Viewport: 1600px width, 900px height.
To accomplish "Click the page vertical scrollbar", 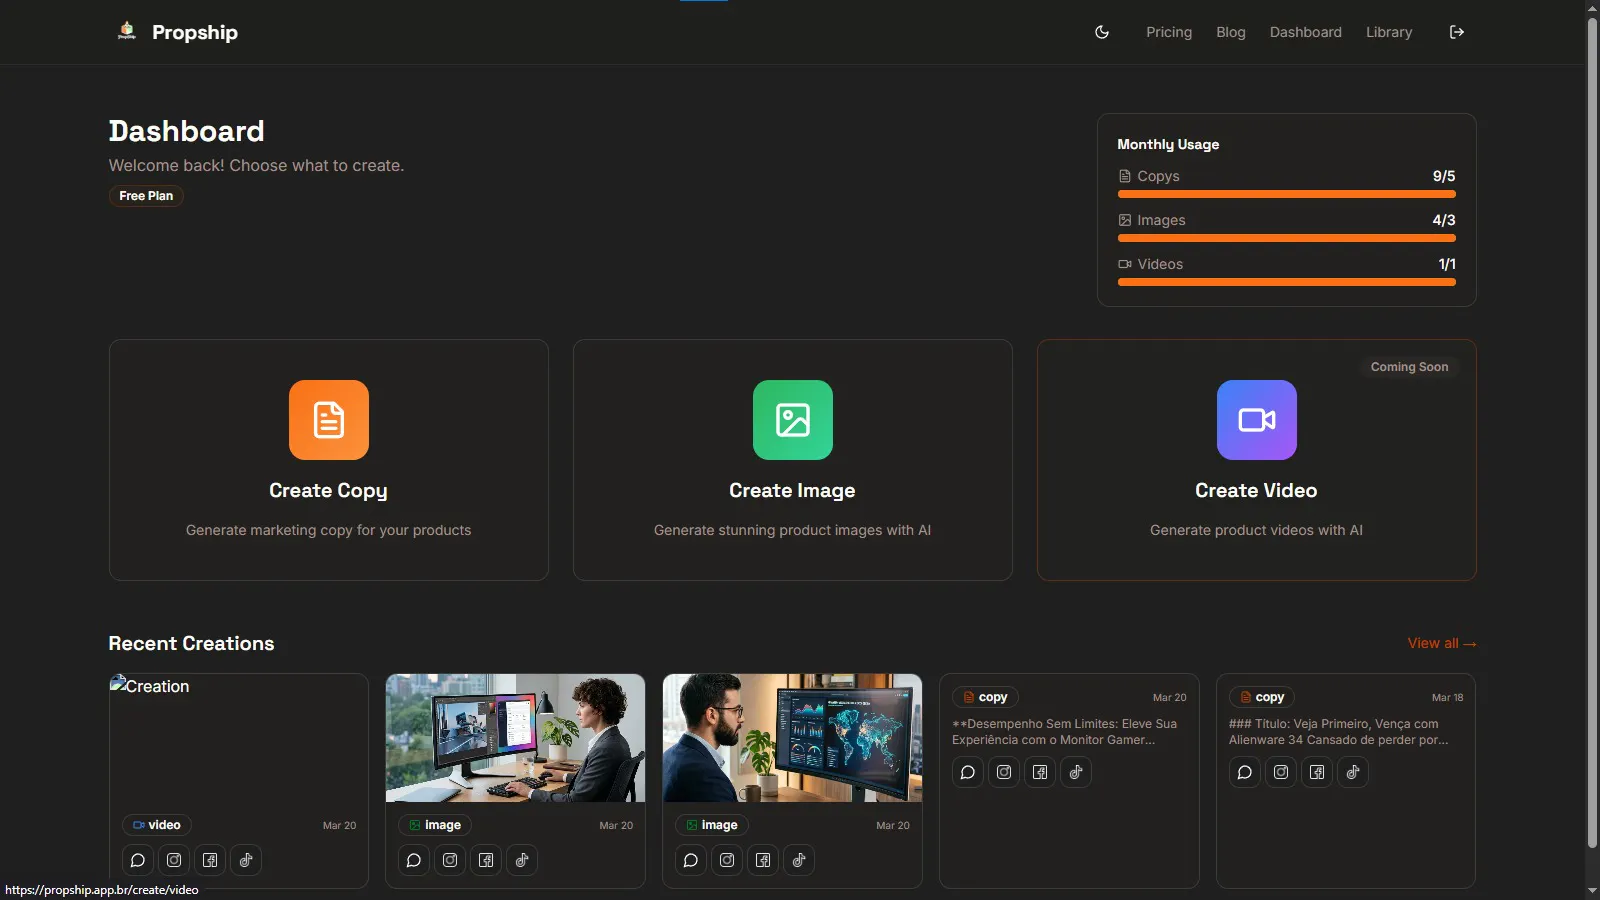I will [x=1592, y=430].
